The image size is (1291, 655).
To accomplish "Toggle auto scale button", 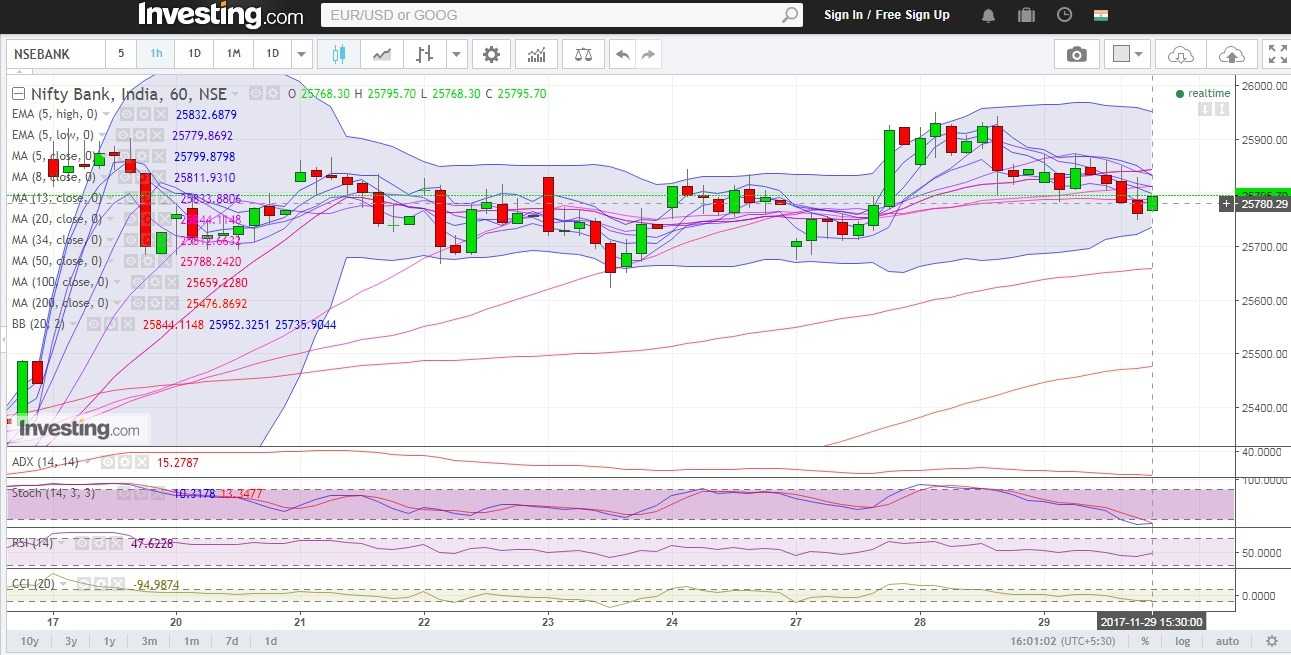I will click(1227, 641).
